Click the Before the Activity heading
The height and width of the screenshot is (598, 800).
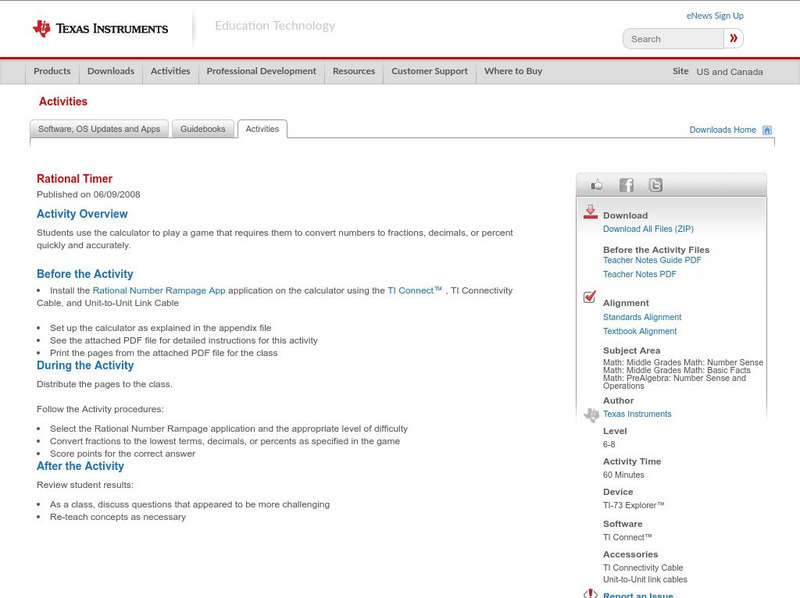pyautogui.click(x=85, y=274)
